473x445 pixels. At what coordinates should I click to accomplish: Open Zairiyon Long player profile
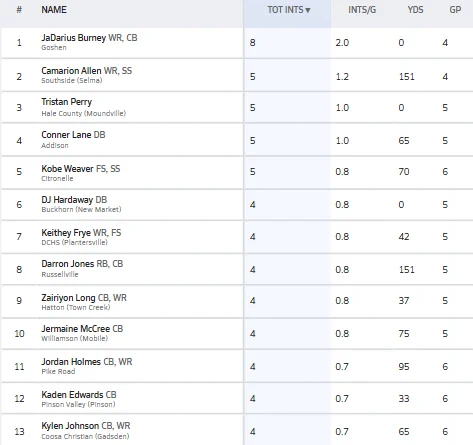pyautogui.click(x=68, y=298)
